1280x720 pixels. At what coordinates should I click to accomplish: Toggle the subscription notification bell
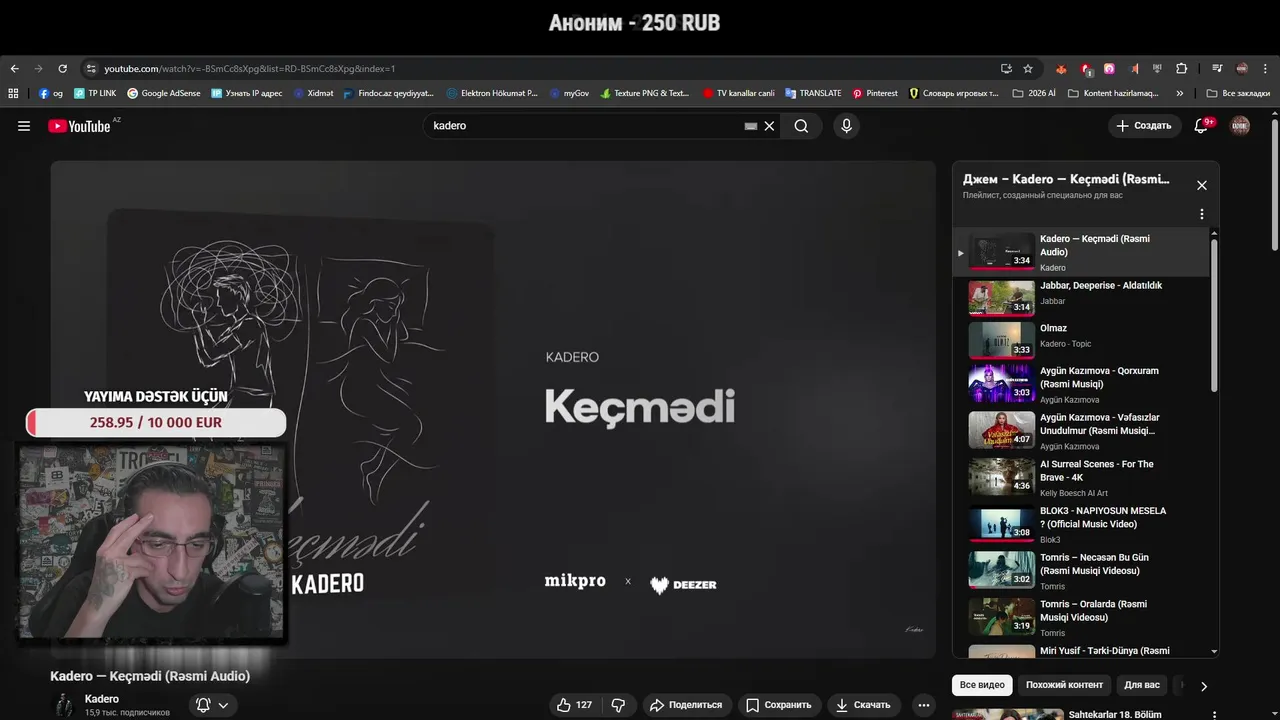(x=203, y=705)
